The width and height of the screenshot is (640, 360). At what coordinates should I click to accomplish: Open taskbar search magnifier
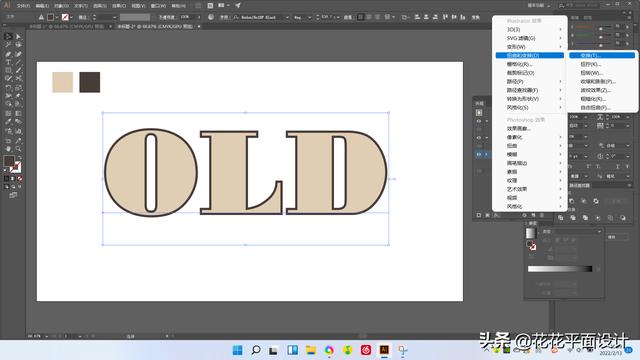click(x=256, y=350)
